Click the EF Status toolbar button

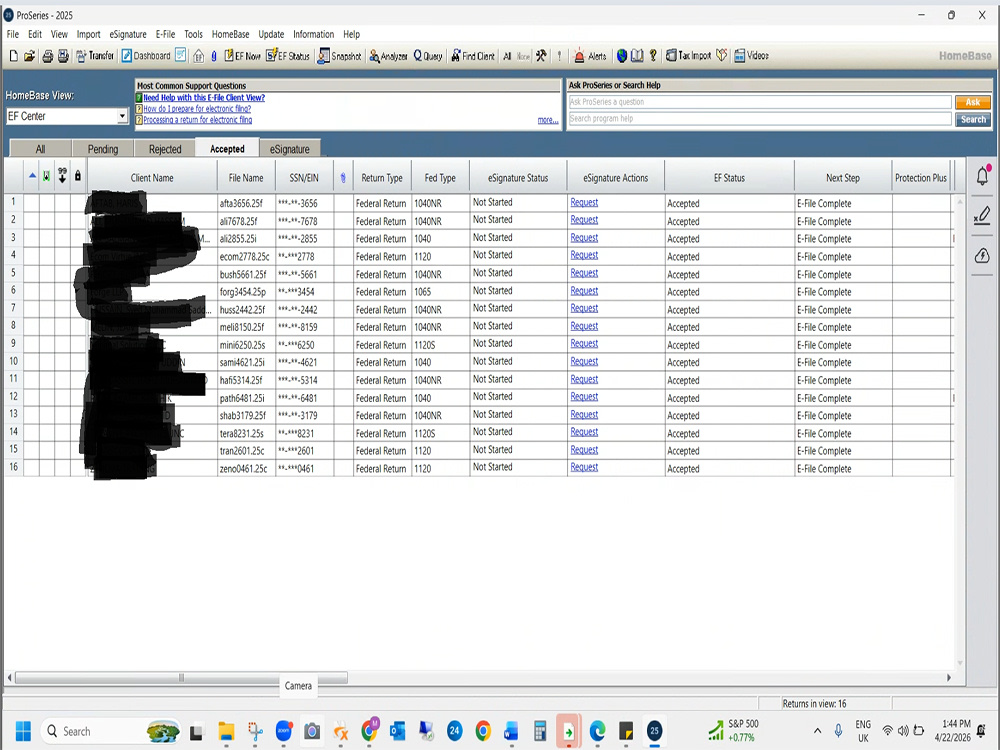click(288, 56)
